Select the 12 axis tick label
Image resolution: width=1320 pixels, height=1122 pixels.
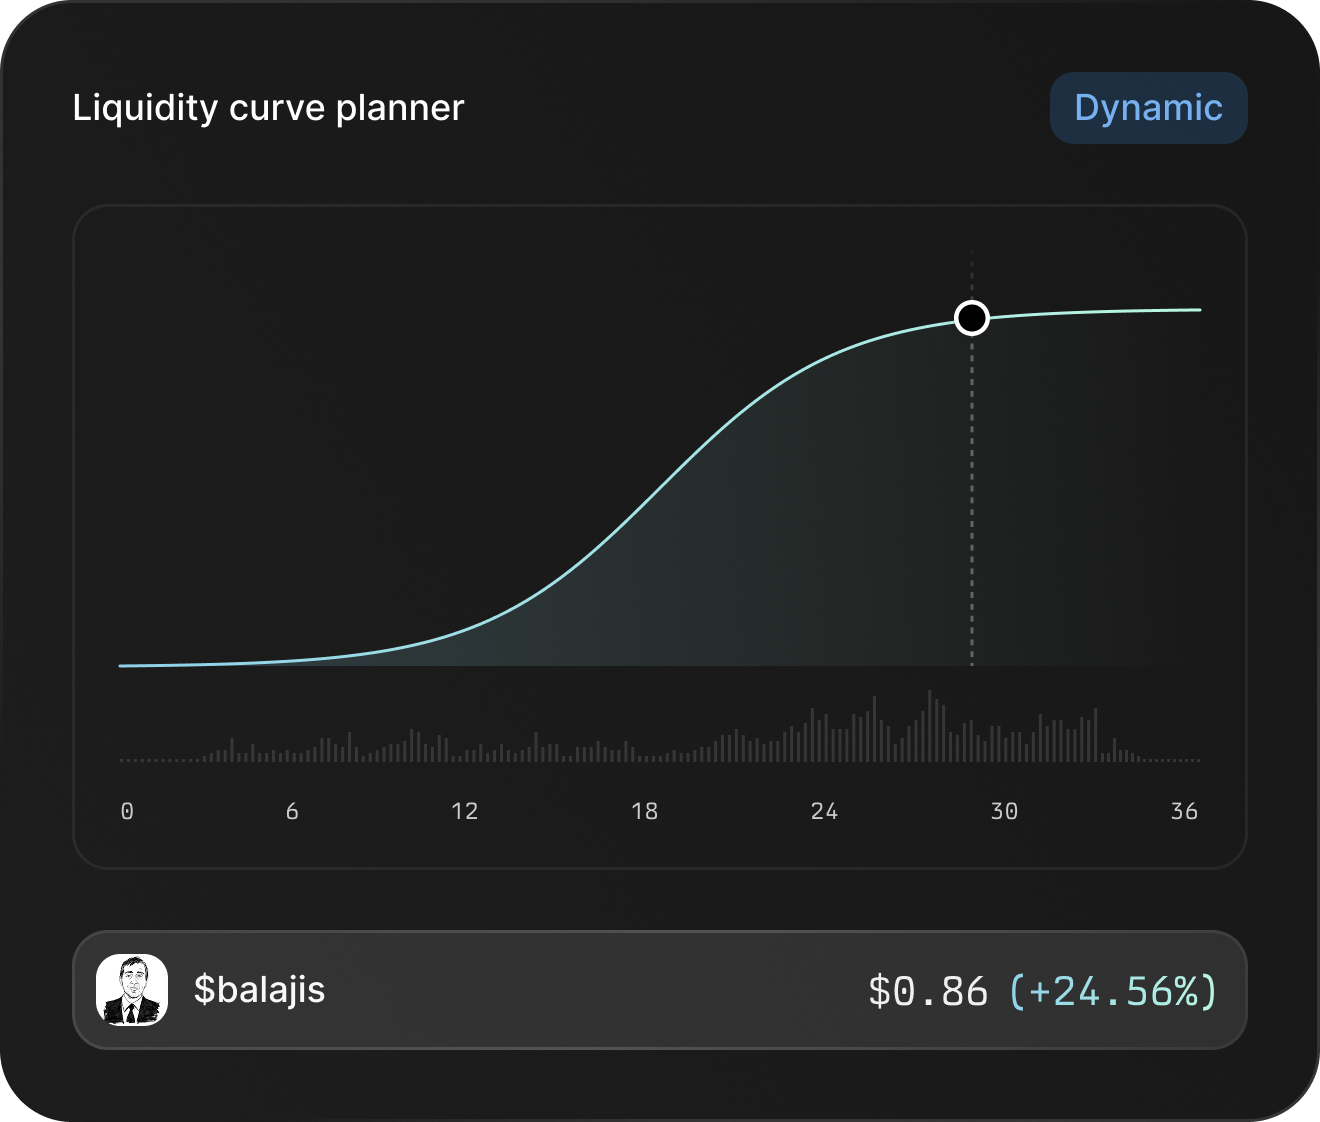point(465,811)
